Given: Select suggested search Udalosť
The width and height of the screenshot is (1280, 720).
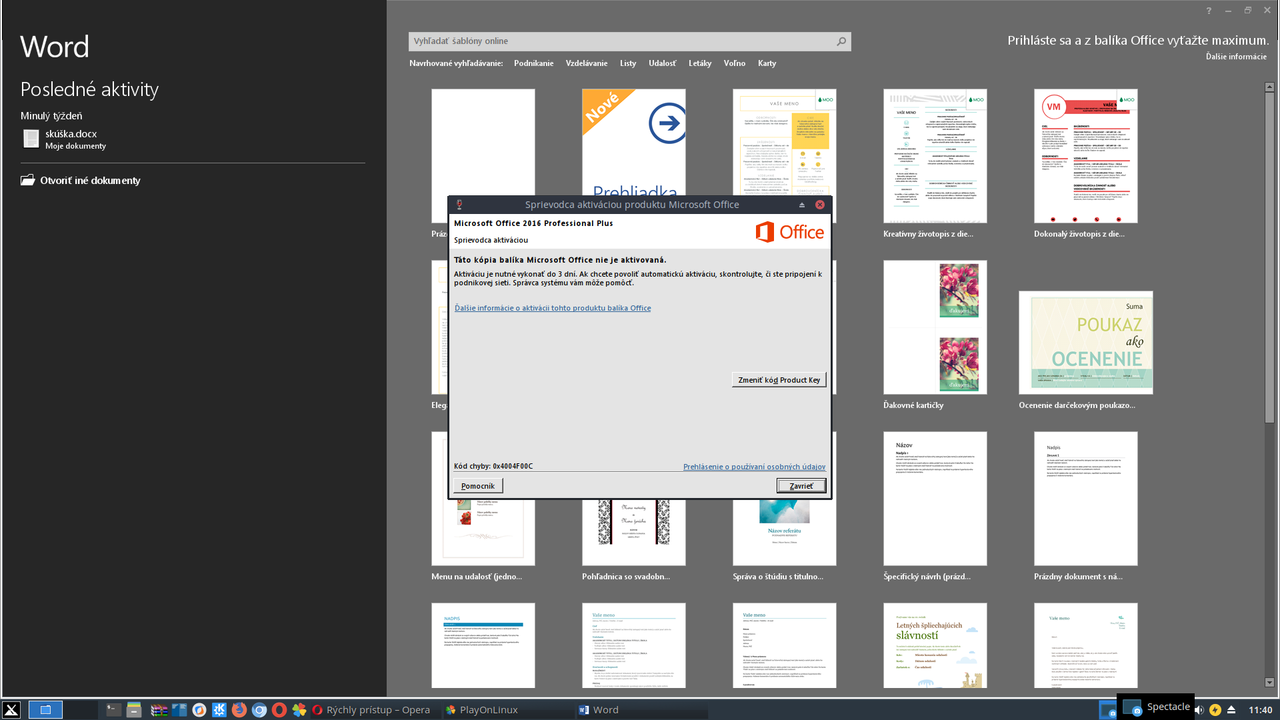Looking at the screenshot, I should tap(662, 63).
